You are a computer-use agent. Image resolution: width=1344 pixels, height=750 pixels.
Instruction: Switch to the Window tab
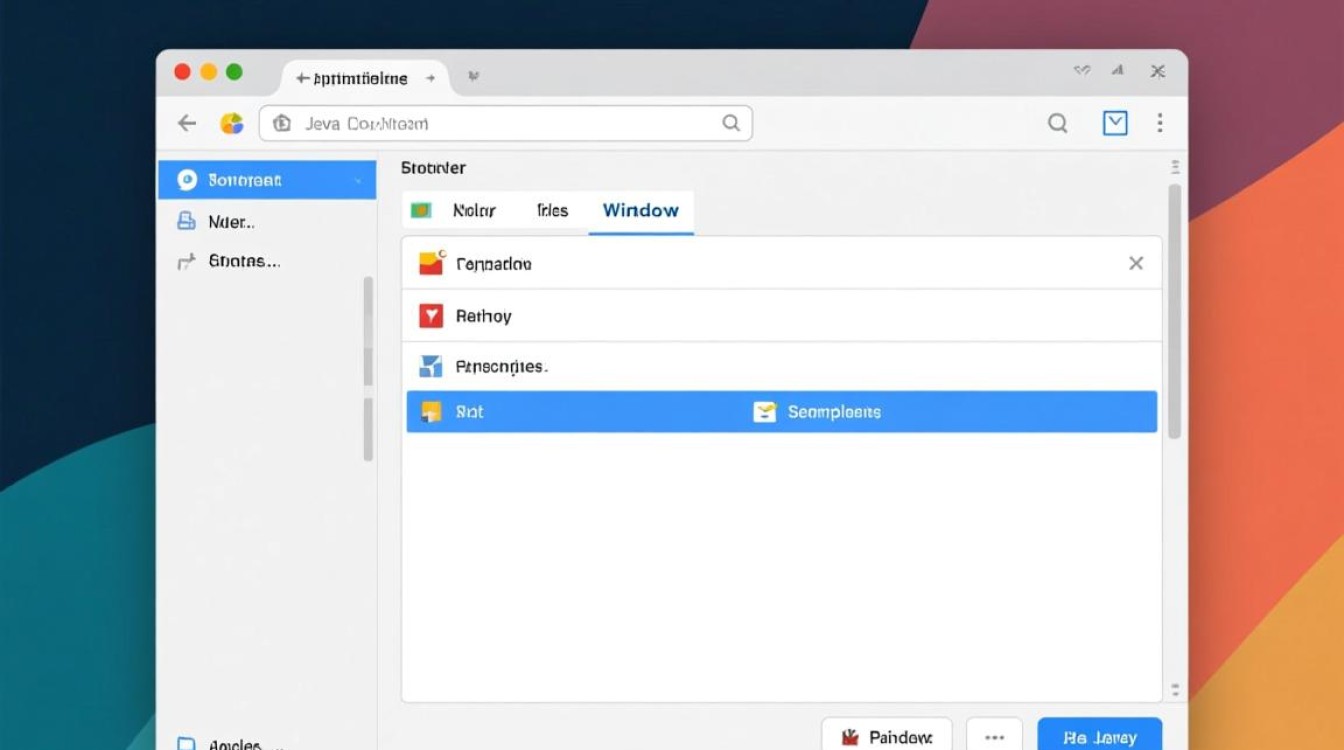[x=640, y=211]
